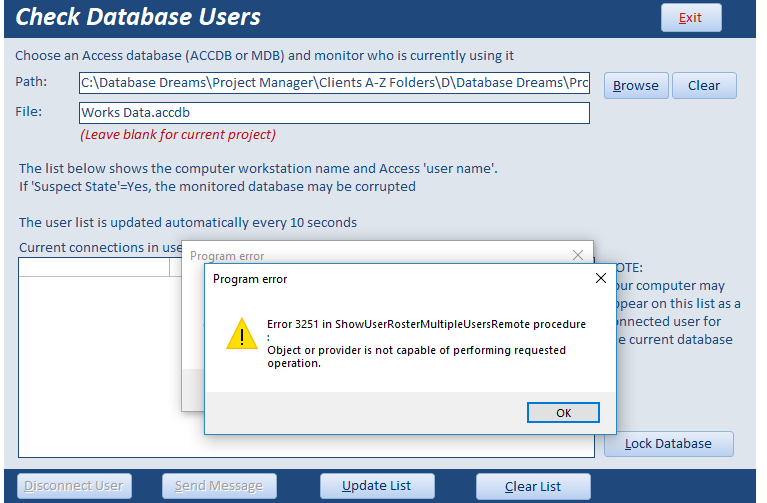Click the yellow warning triangle icon
Image resolution: width=767 pixels, height=503 pixels.
coord(241,333)
